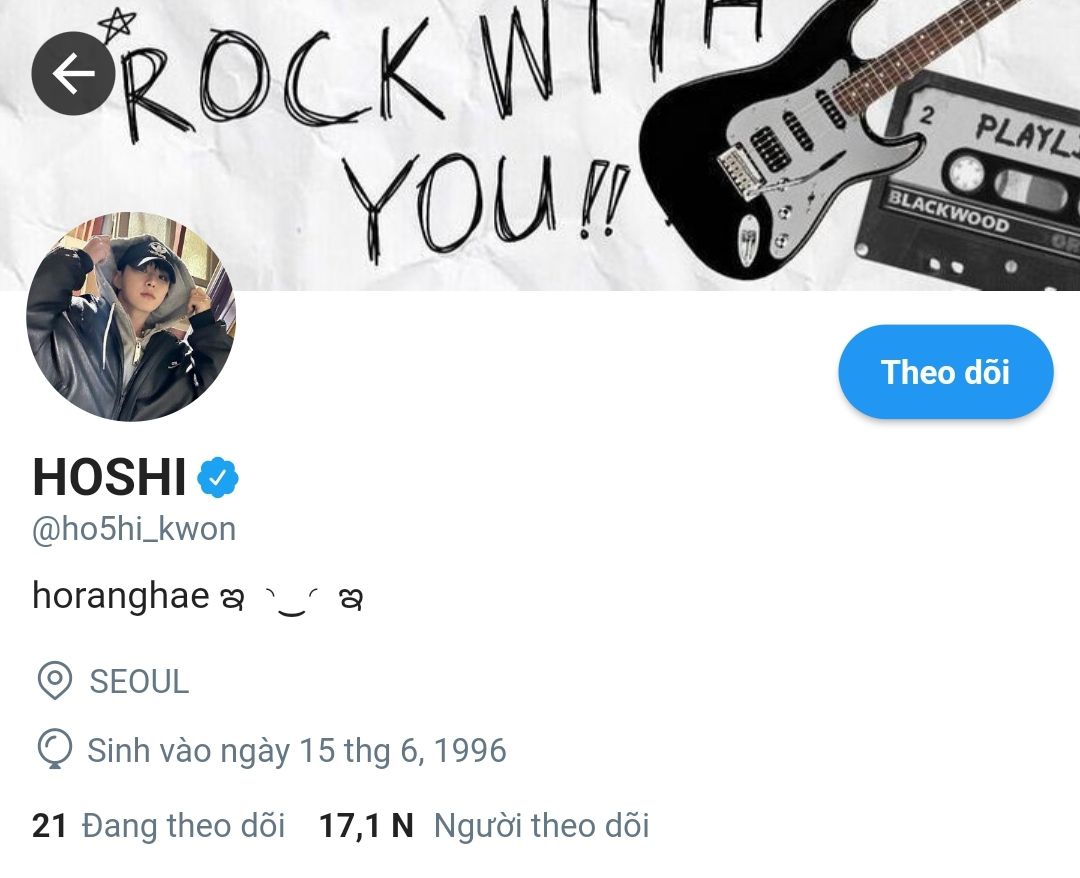Go back with the arrow button
This screenshot has height=878, width=1080.
[73, 73]
